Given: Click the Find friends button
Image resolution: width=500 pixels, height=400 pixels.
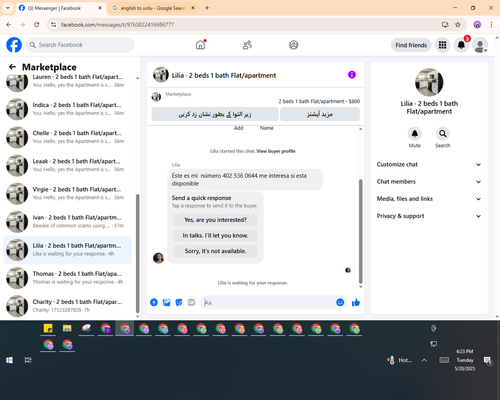Looking at the screenshot, I should 411,45.
